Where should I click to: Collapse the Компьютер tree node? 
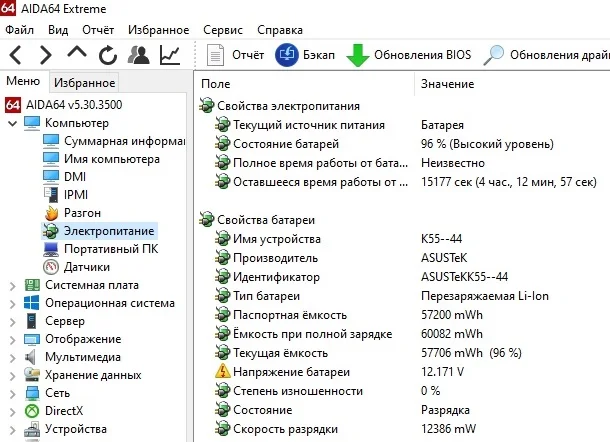coord(12,124)
